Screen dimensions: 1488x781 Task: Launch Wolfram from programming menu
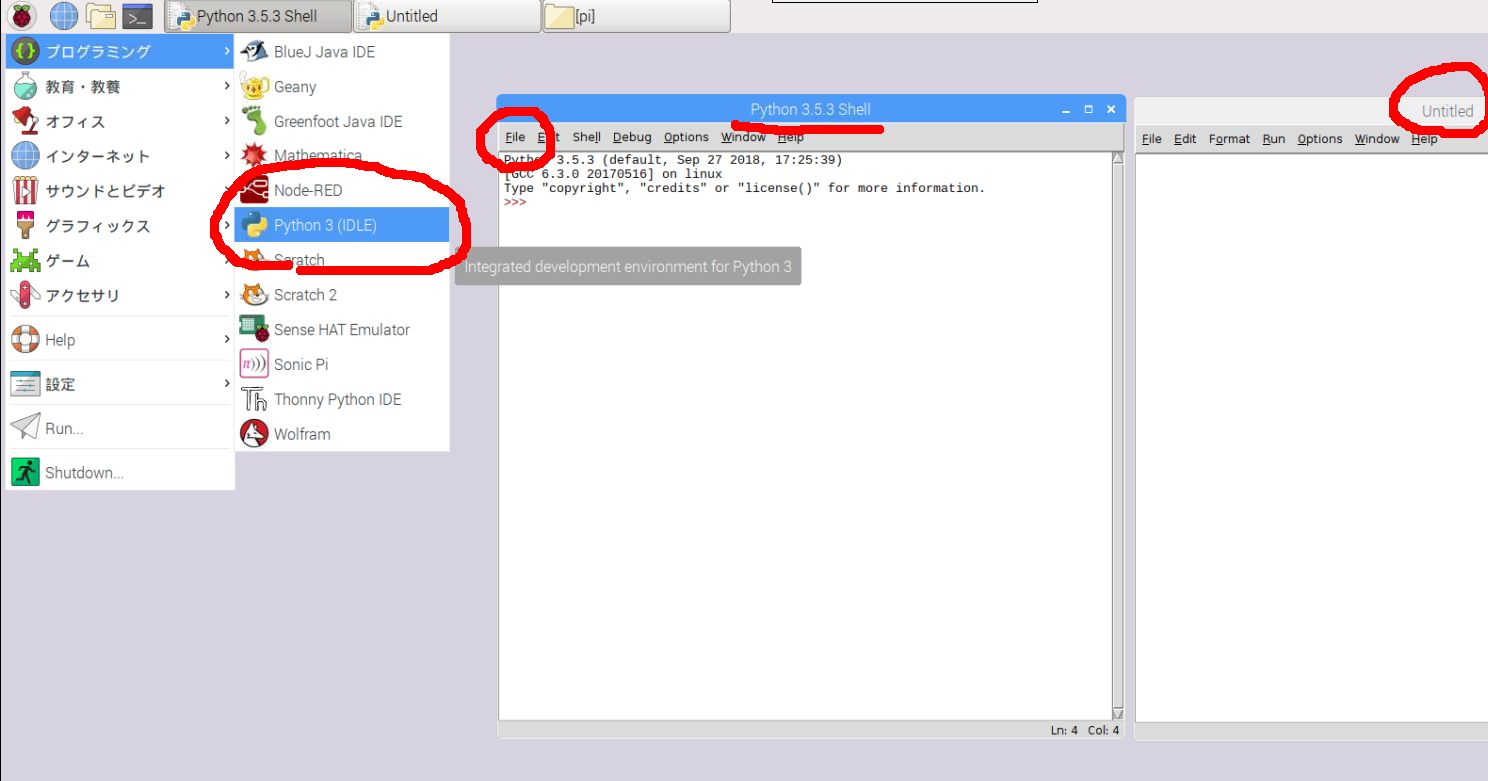point(301,434)
